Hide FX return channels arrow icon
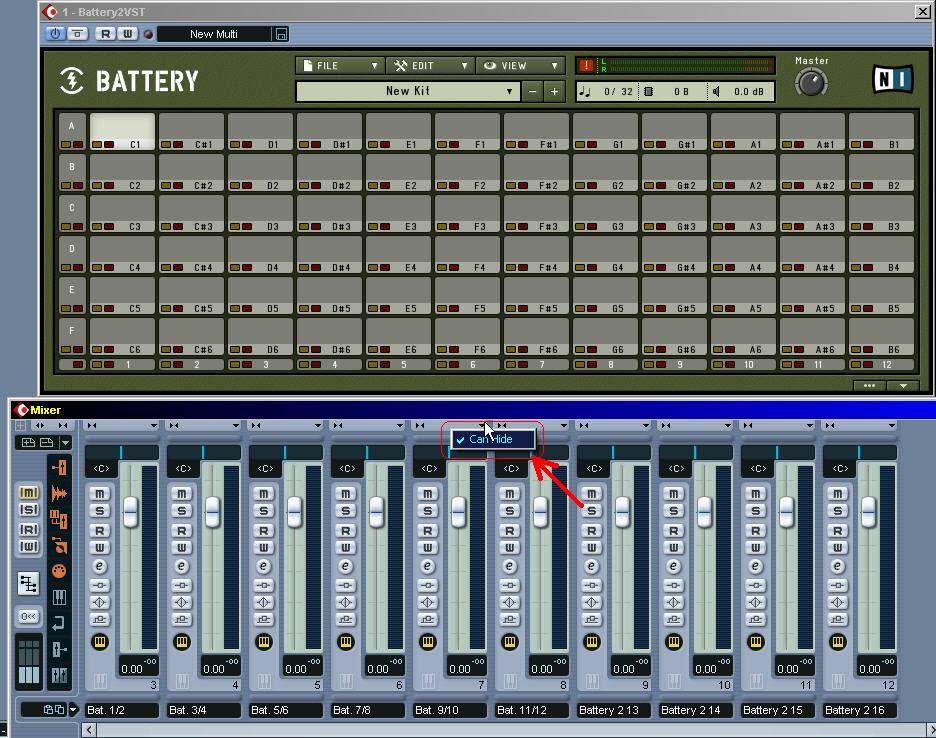This screenshot has height=738, width=936. pyautogui.click(x=59, y=623)
